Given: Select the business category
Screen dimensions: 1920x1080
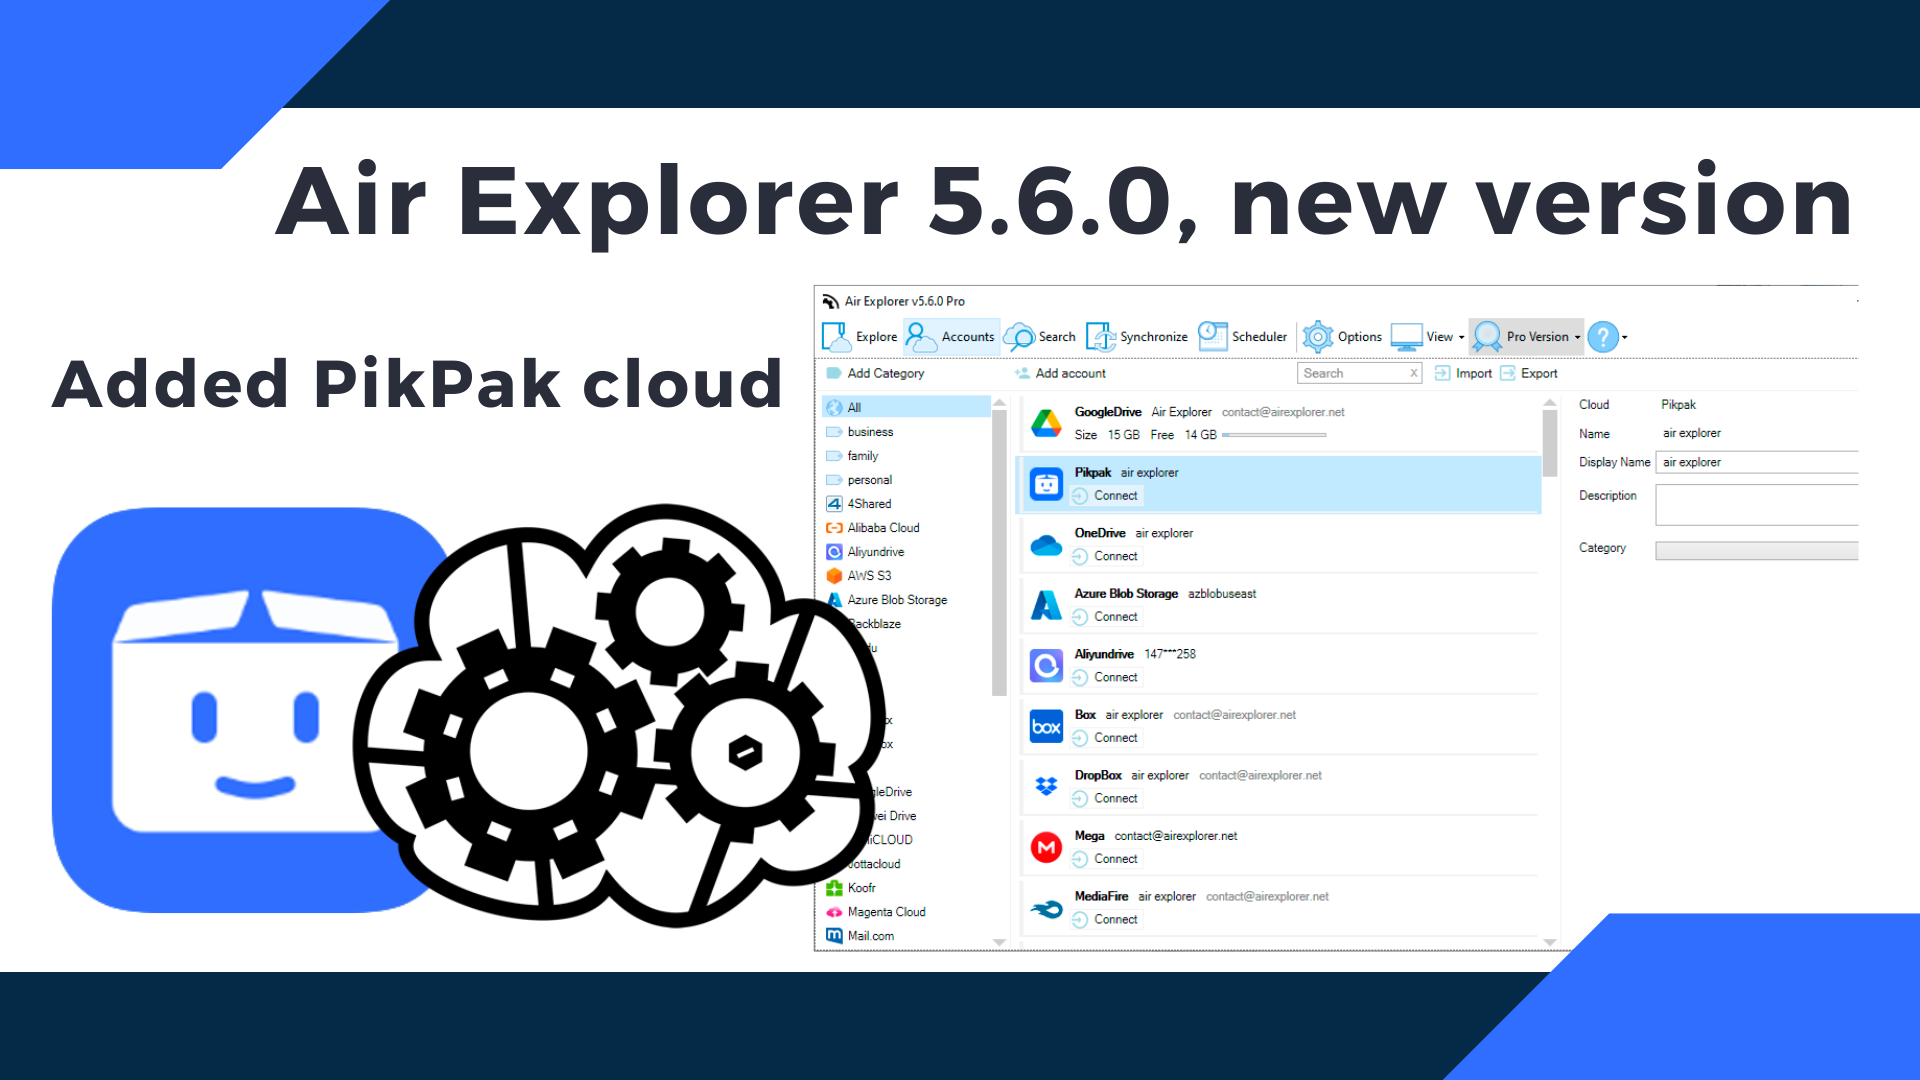Looking at the screenshot, I should (868, 431).
